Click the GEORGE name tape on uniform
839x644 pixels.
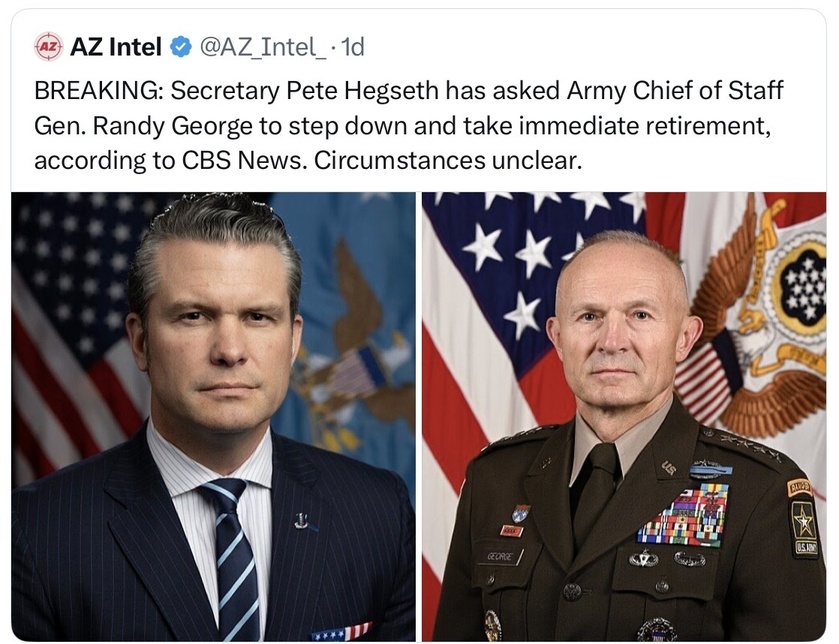tap(500, 557)
